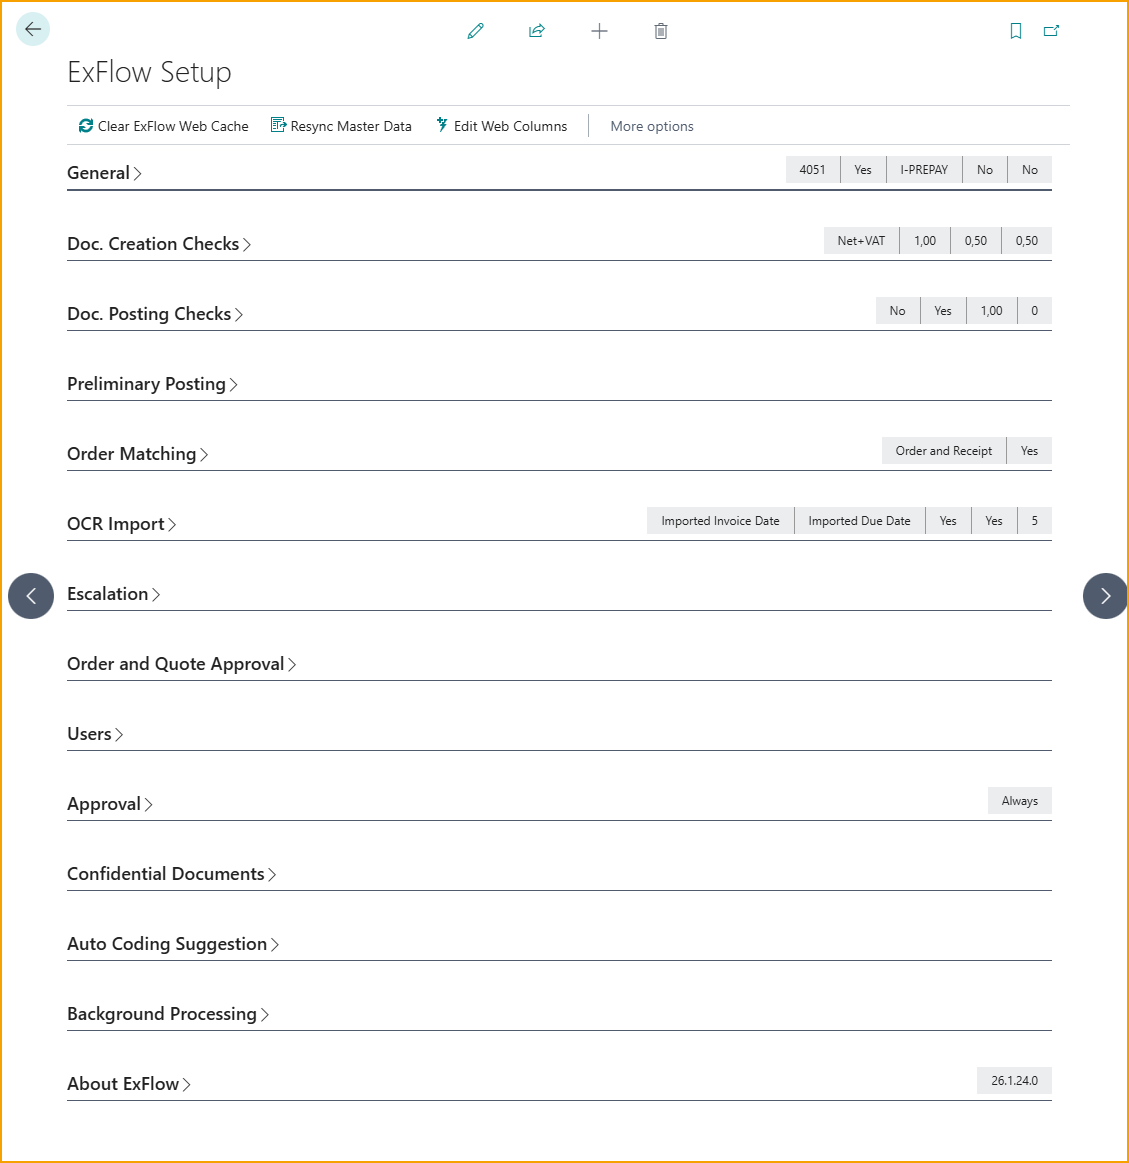Create a new record with the plus icon

pos(599,31)
